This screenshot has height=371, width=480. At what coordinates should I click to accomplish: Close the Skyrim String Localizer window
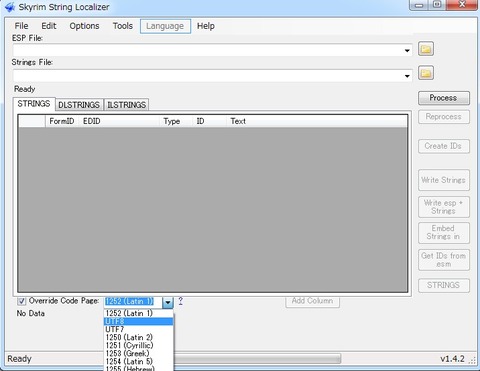click(x=462, y=5)
